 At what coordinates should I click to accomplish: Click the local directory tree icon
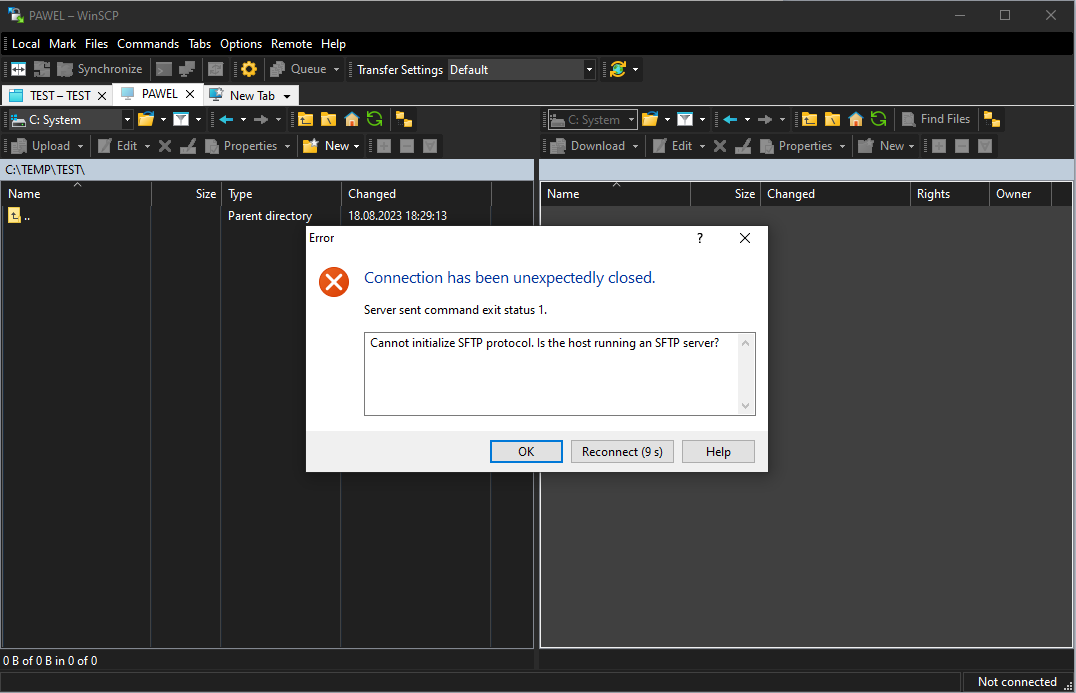pos(404,120)
